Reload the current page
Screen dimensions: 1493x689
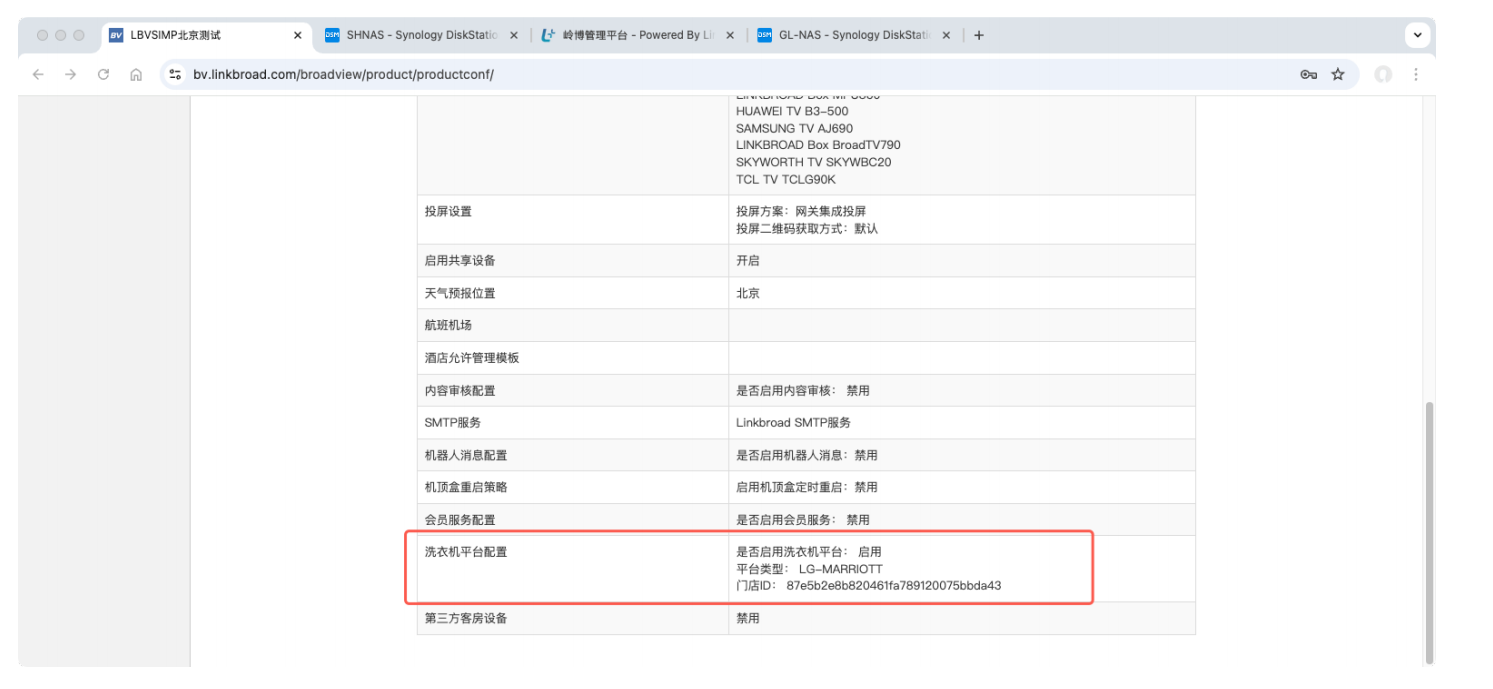point(103,74)
